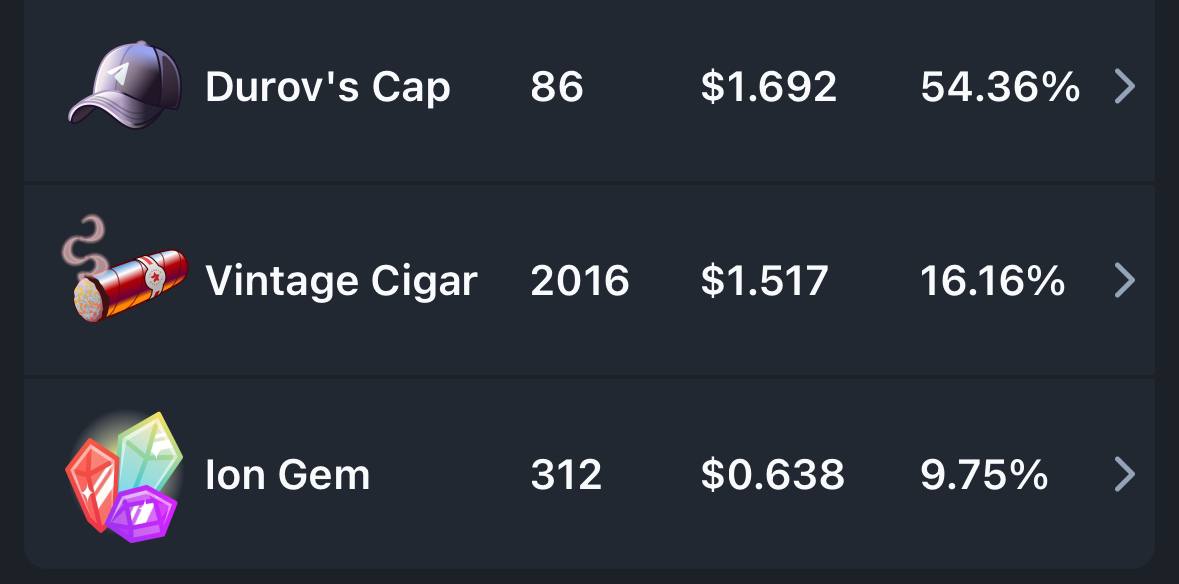Open Ion Gem details via chevron arrow
This screenshot has width=1179, height=584.
(1124, 474)
